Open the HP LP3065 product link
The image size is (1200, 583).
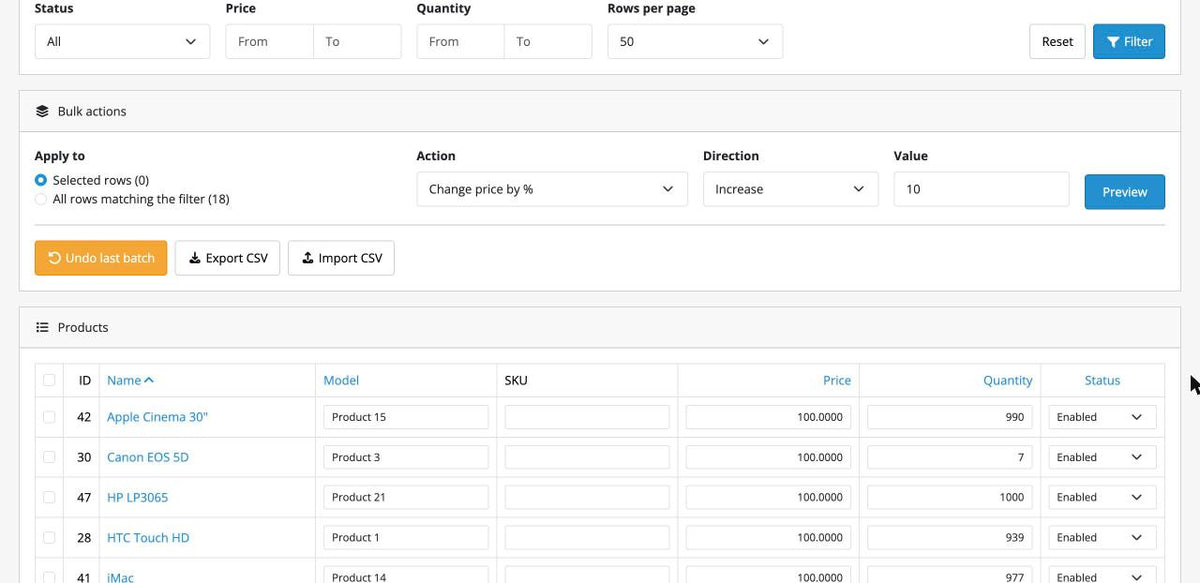[137, 497]
